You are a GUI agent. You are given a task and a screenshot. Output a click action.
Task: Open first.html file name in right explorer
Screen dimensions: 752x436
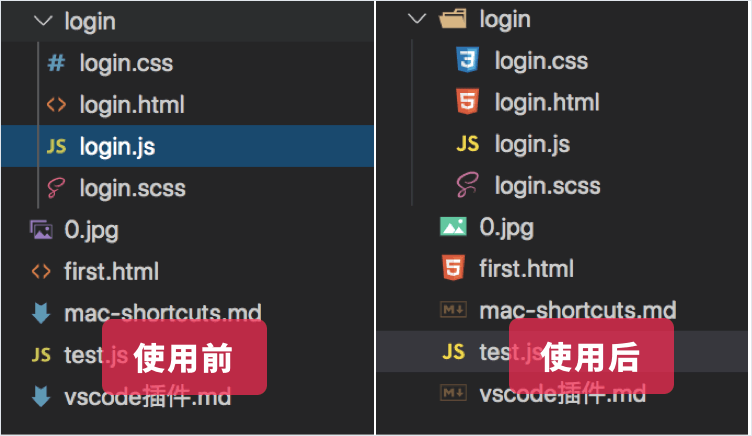point(527,269)
